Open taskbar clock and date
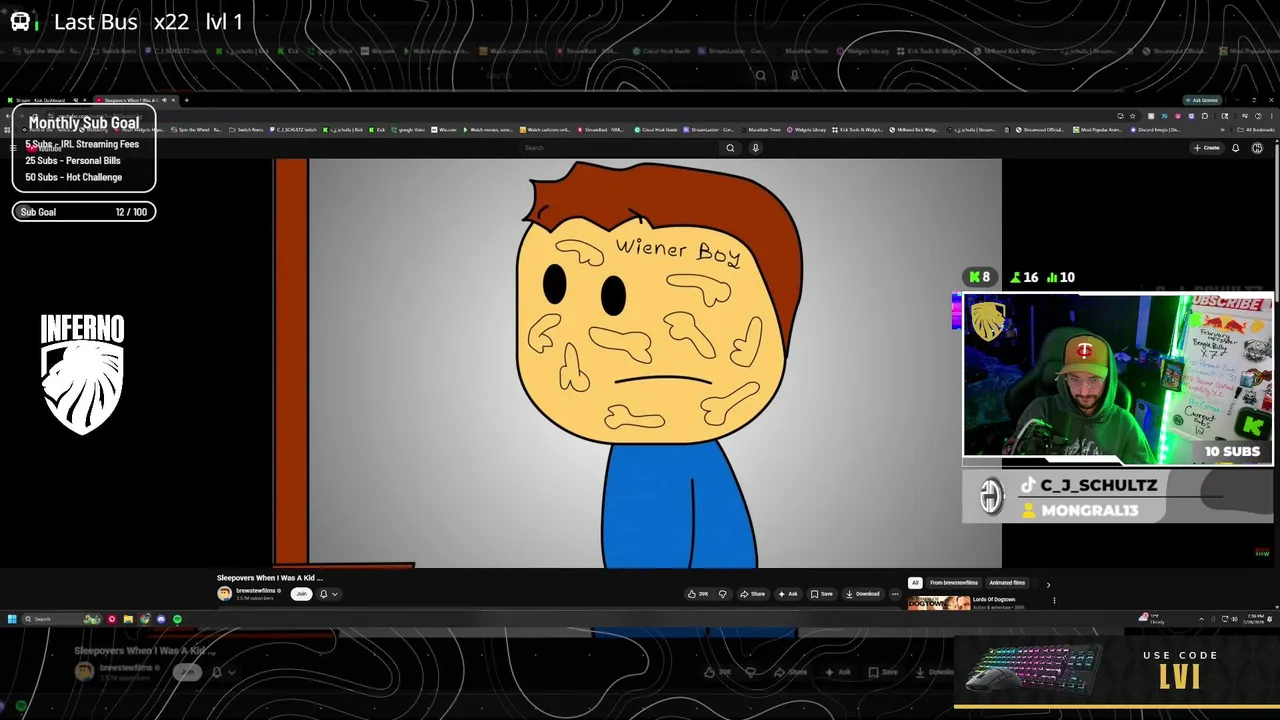 point(1256,619)
